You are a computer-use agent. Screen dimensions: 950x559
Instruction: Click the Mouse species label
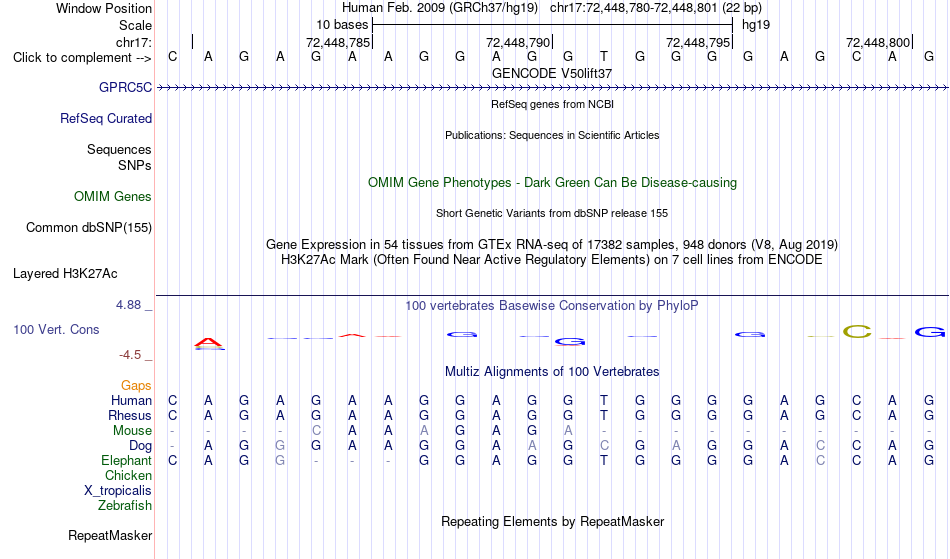[x=132, y=431]
